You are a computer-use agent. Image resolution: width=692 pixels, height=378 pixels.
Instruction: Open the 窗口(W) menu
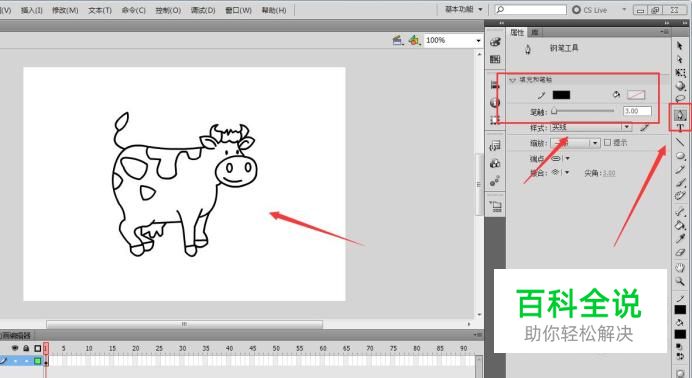238,10
